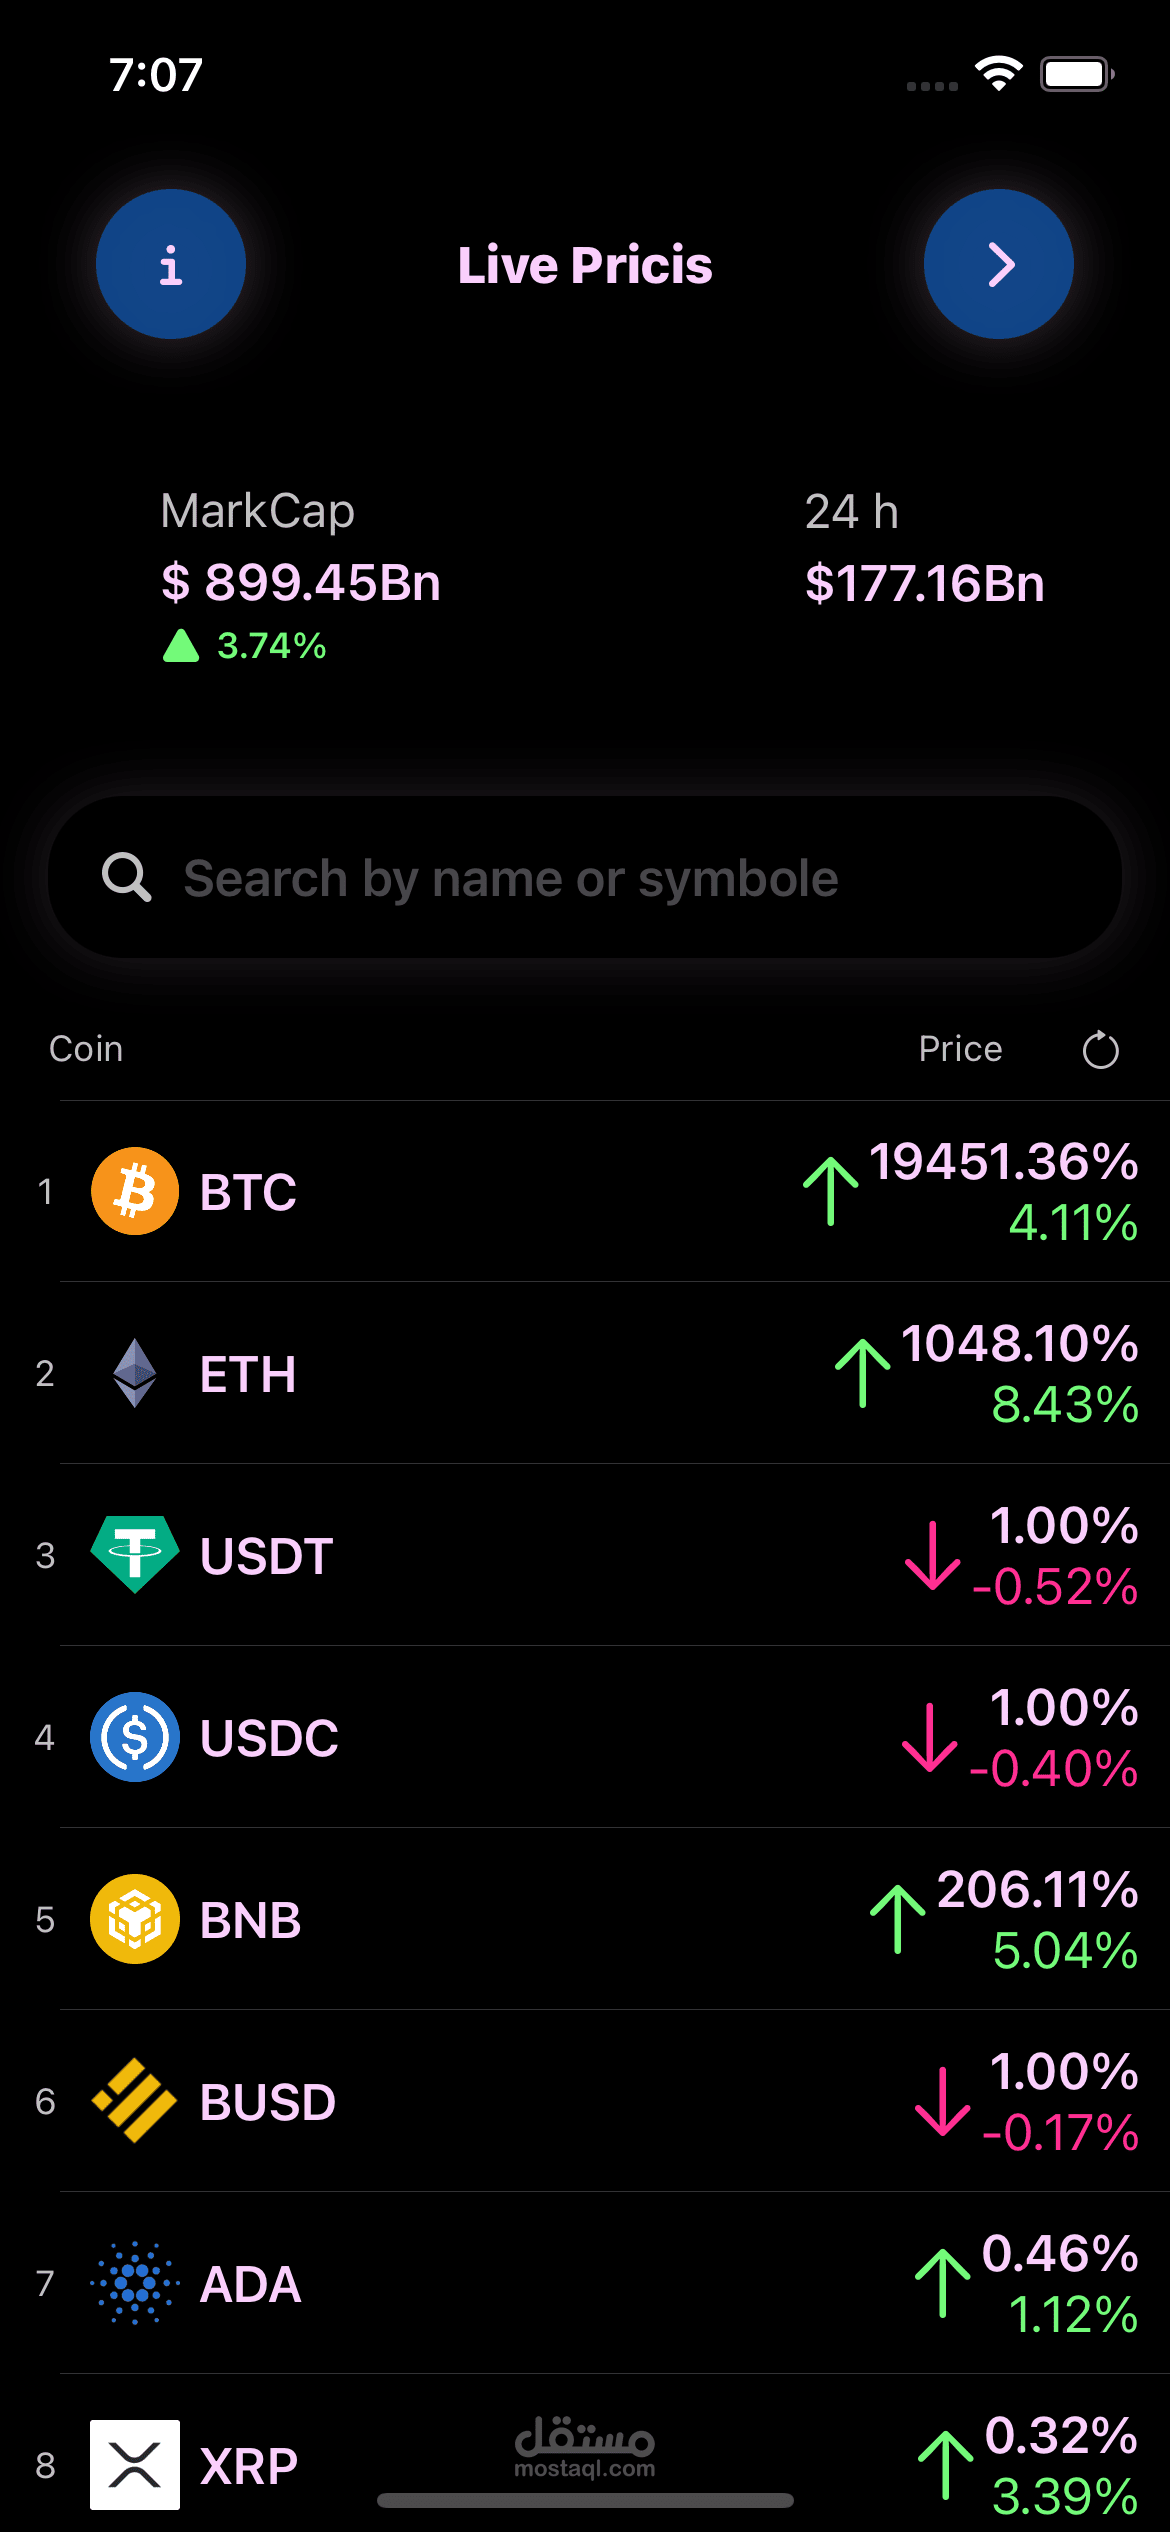Tap the info button
This screenshot has width=1170, height=2532.
pos(171,264)
